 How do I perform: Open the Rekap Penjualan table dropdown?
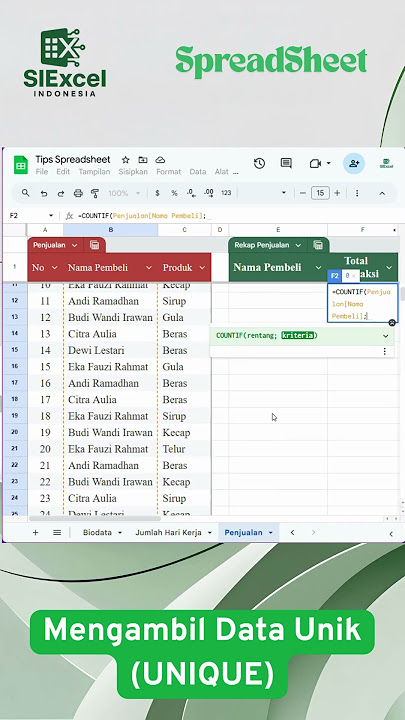[298, 245]
